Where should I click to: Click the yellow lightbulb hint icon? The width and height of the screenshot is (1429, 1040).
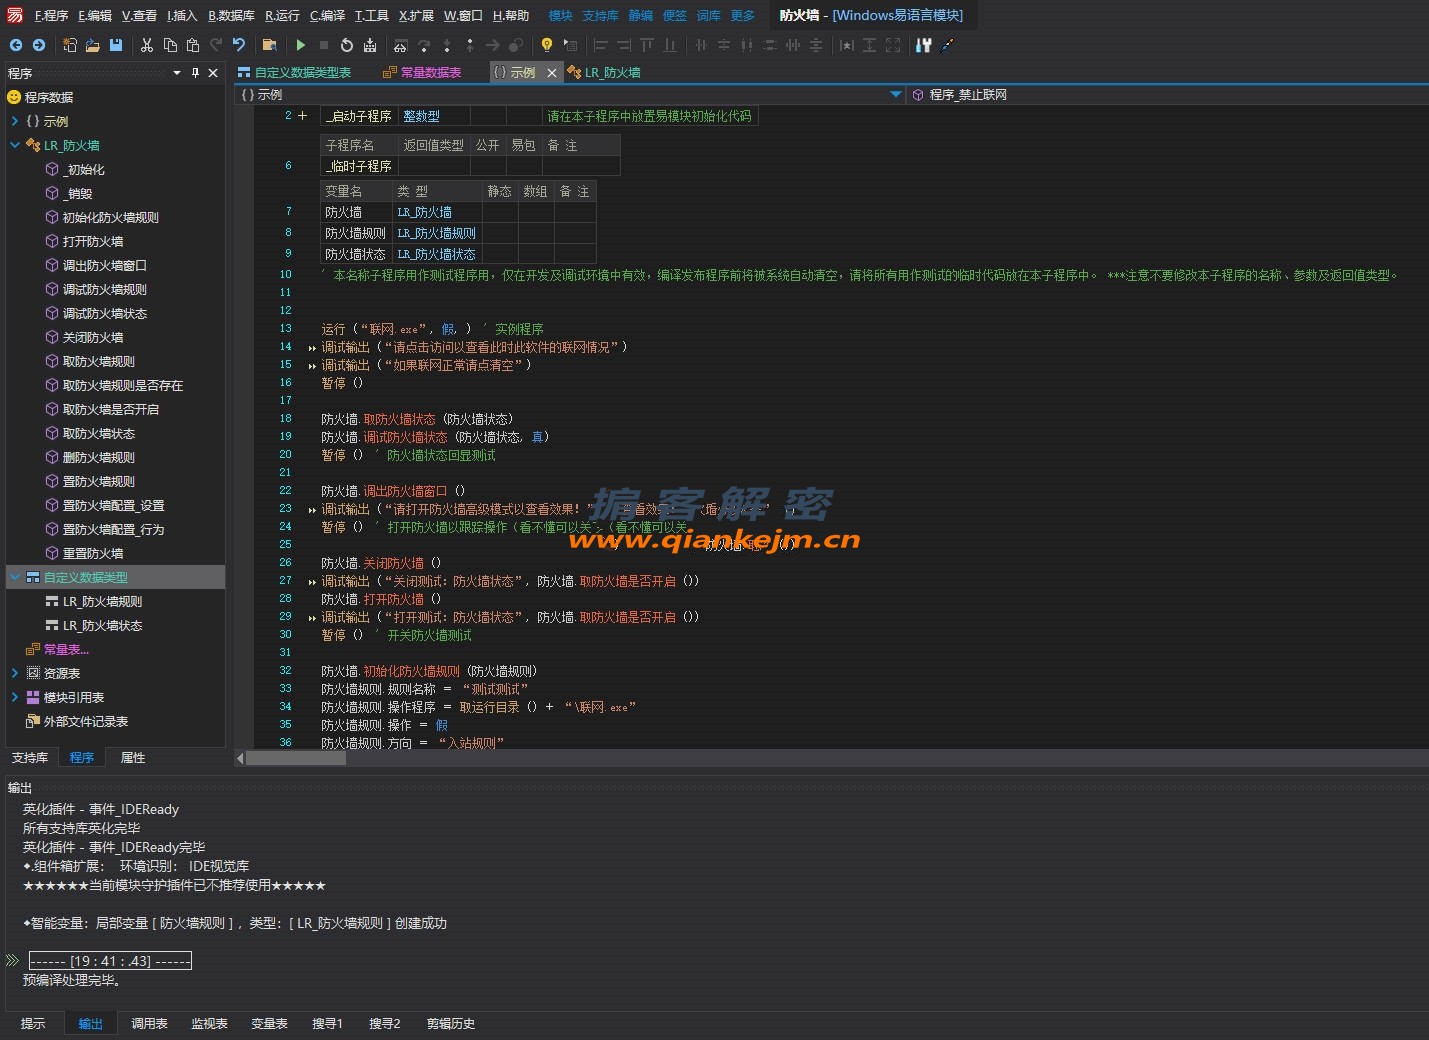click(x=546, y=45)
